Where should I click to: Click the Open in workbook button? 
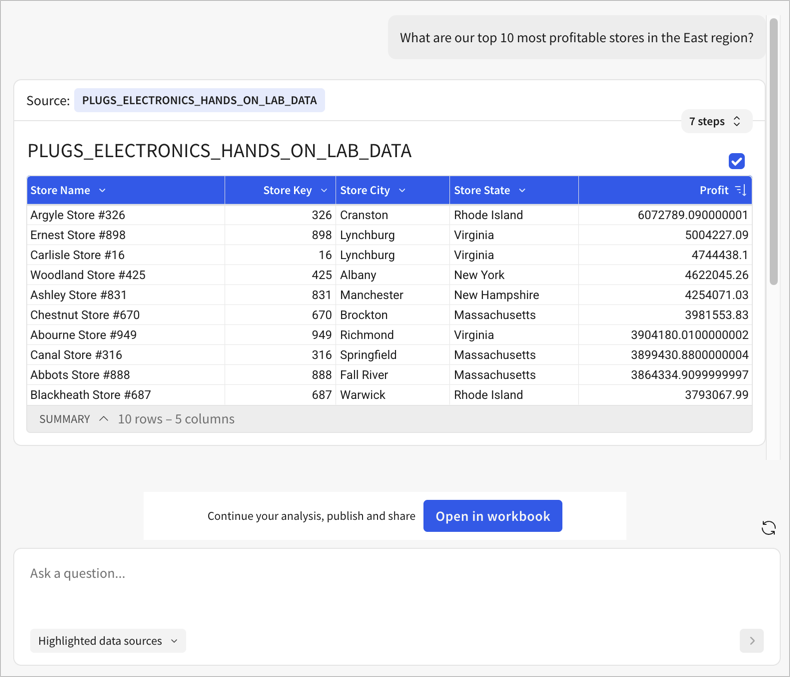[493, 516]
